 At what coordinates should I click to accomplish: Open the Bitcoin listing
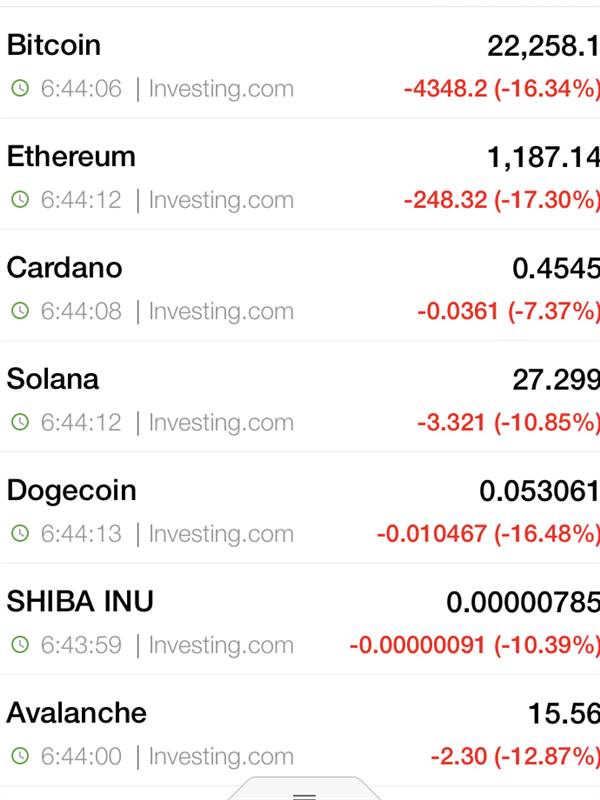300,63
